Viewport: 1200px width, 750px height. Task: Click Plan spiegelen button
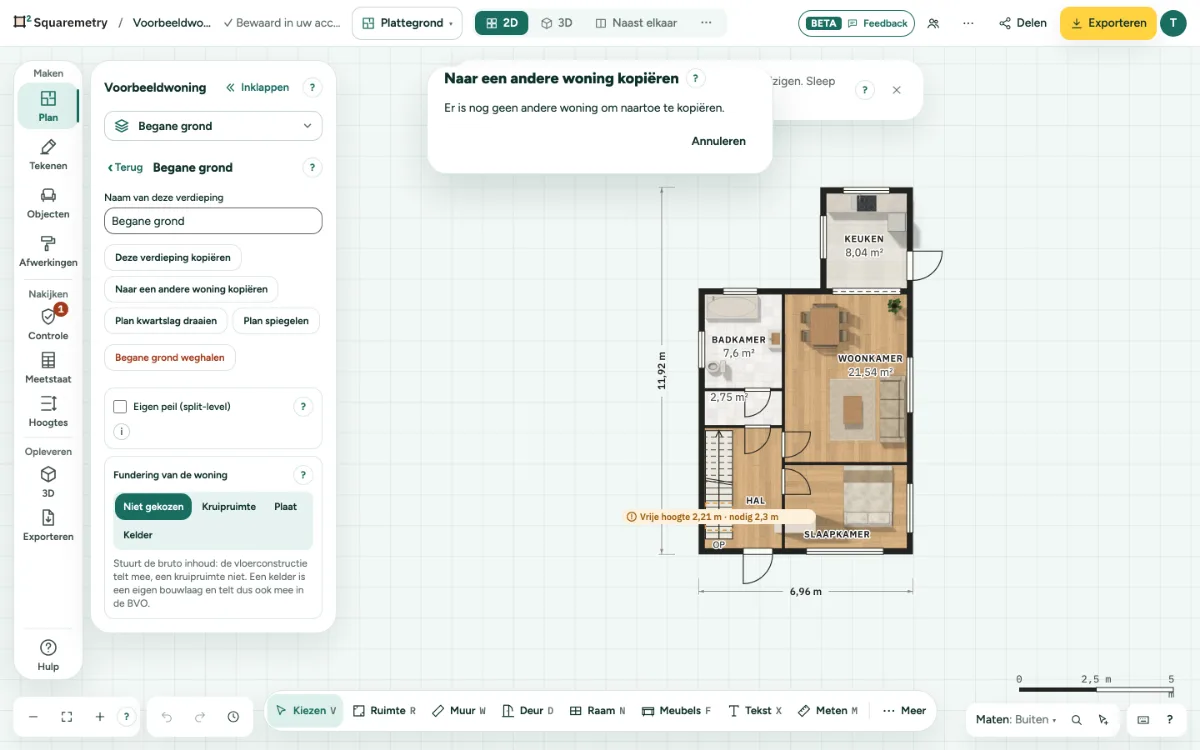(276, 321)
